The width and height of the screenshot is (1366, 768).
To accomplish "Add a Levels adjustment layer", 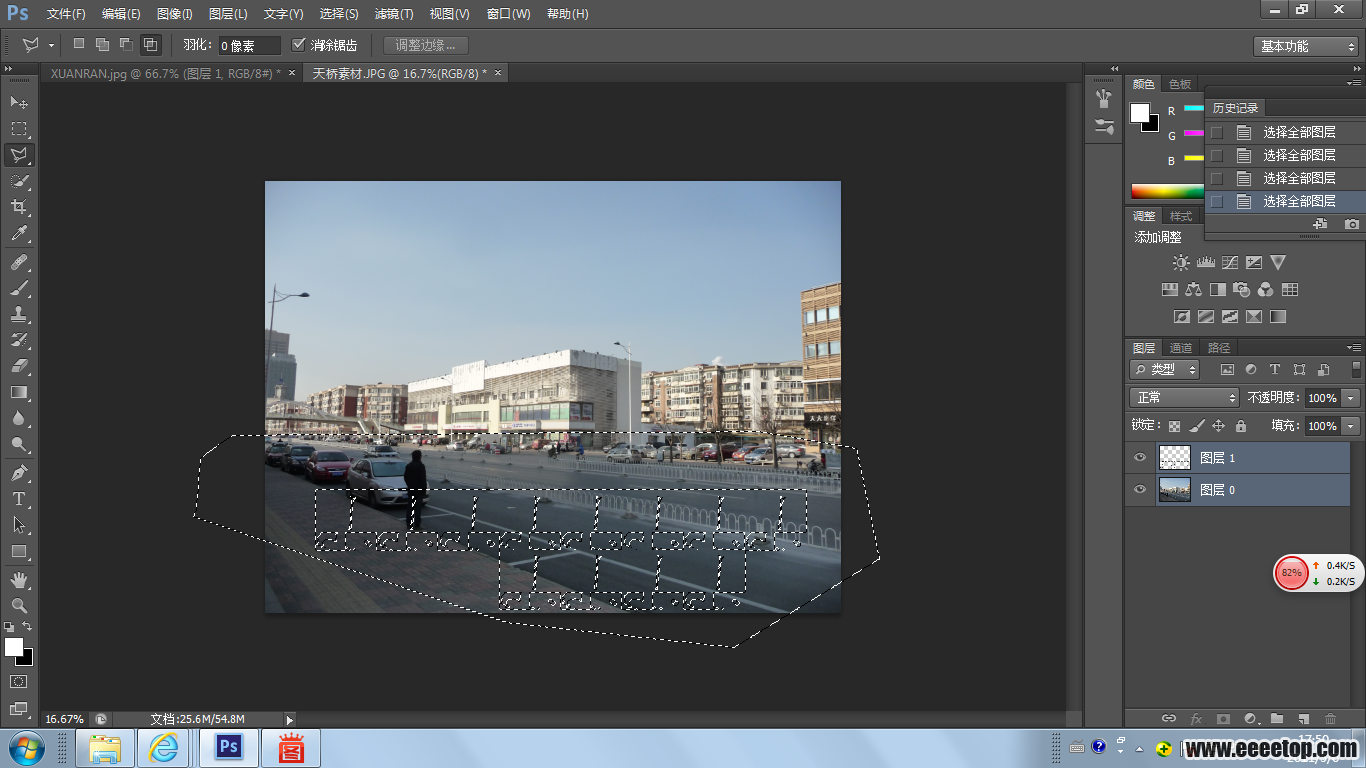I will click(x=1205, y=262).
